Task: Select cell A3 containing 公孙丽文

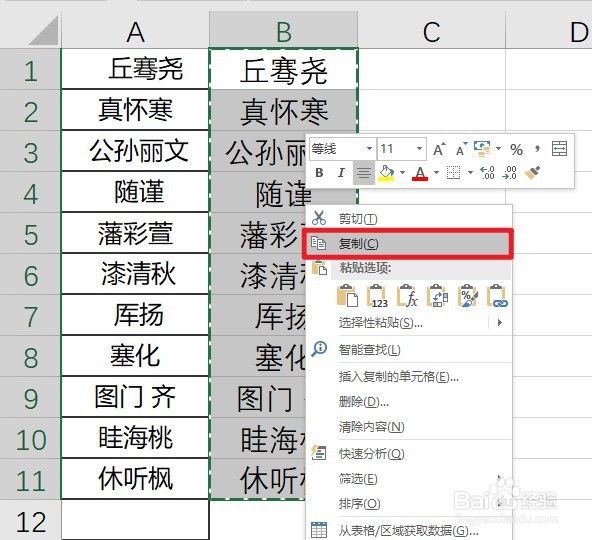Action: 135,151
